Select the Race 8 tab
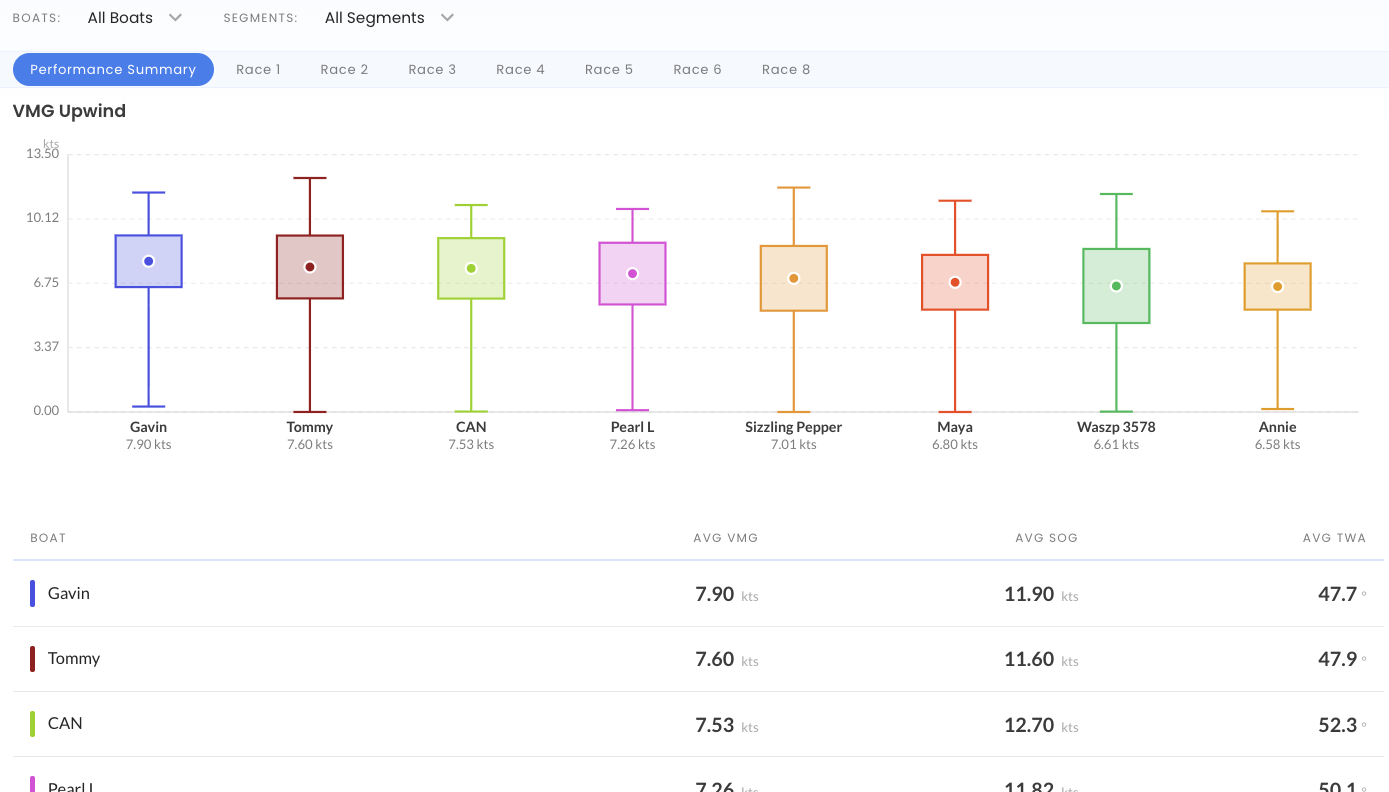The height and width of the screenshot is (792, 1389). click(786, 70)
